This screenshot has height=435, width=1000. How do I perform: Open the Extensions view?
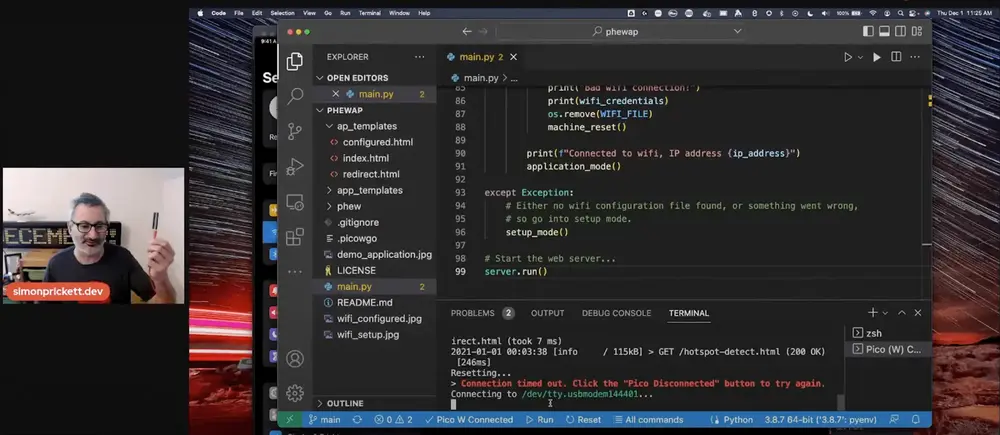pos(295,237)
